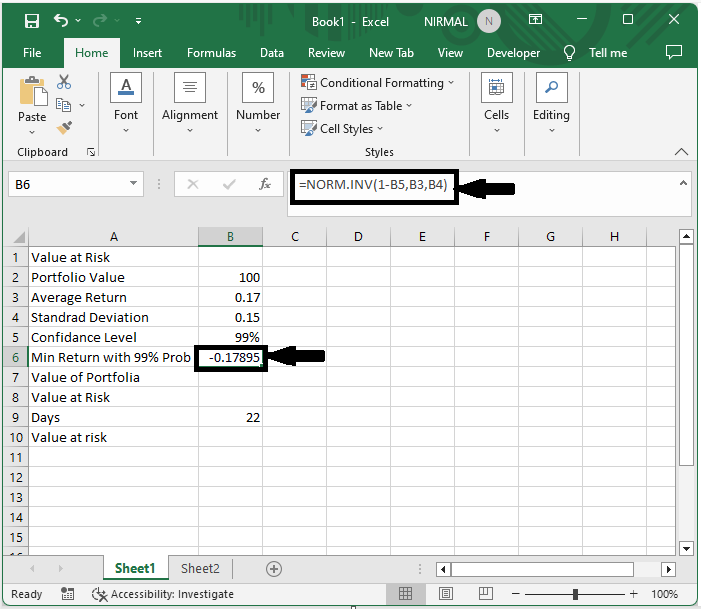
Task: Open the Cells group button
Action: [x=497, y=103]
